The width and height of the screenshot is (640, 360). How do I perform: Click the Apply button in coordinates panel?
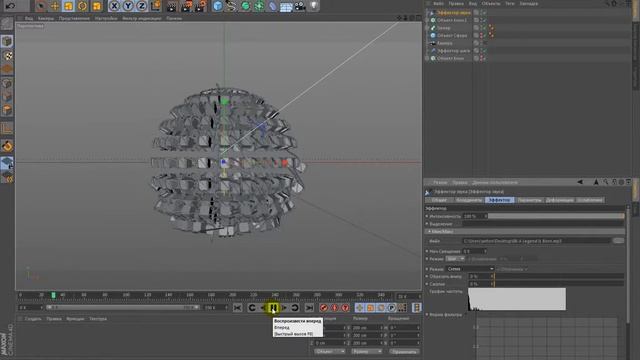click(x=404, y=351)
